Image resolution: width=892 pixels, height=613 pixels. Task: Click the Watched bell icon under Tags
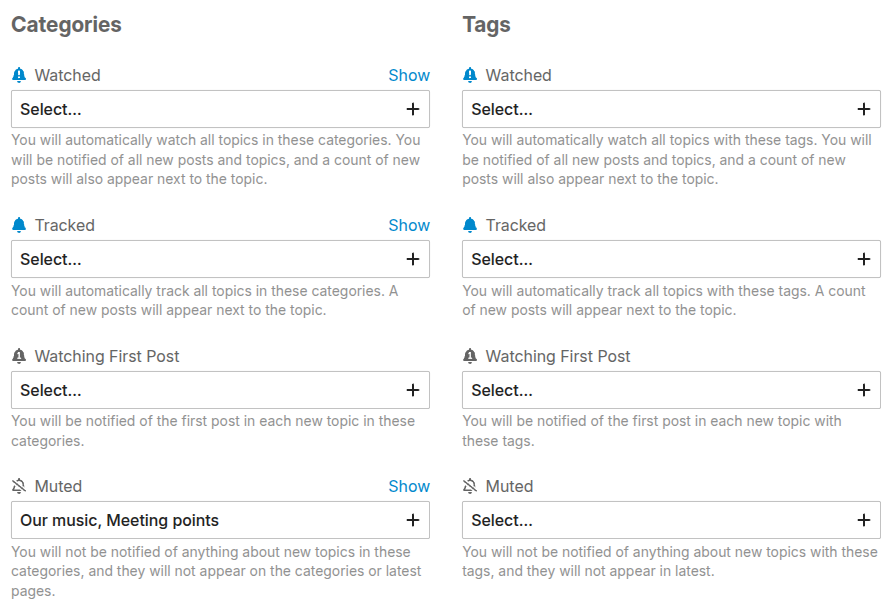point(470,75)
